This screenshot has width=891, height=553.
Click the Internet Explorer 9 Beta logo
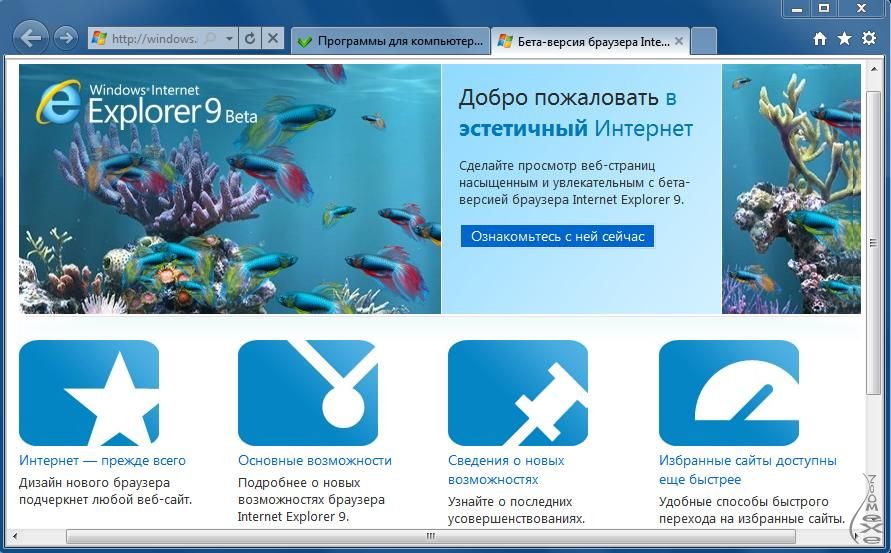147,105
